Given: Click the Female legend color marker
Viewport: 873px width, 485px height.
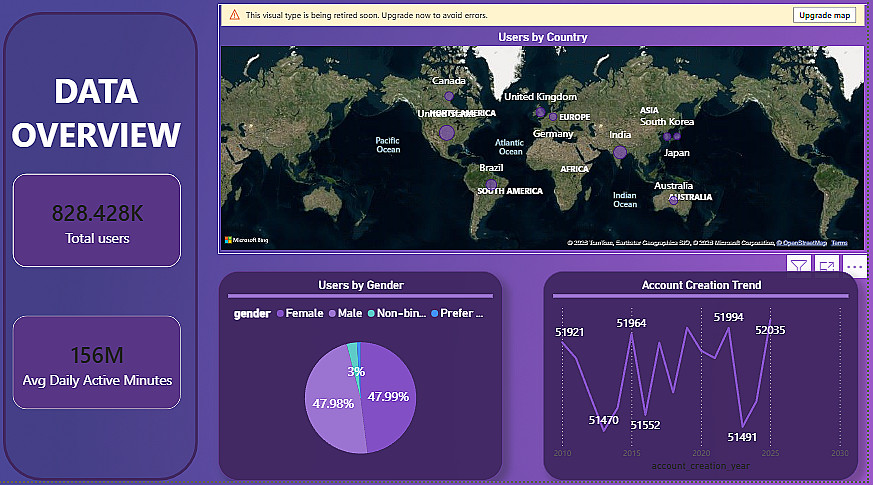Looking at the screenshot, I should tap(280, 313).
